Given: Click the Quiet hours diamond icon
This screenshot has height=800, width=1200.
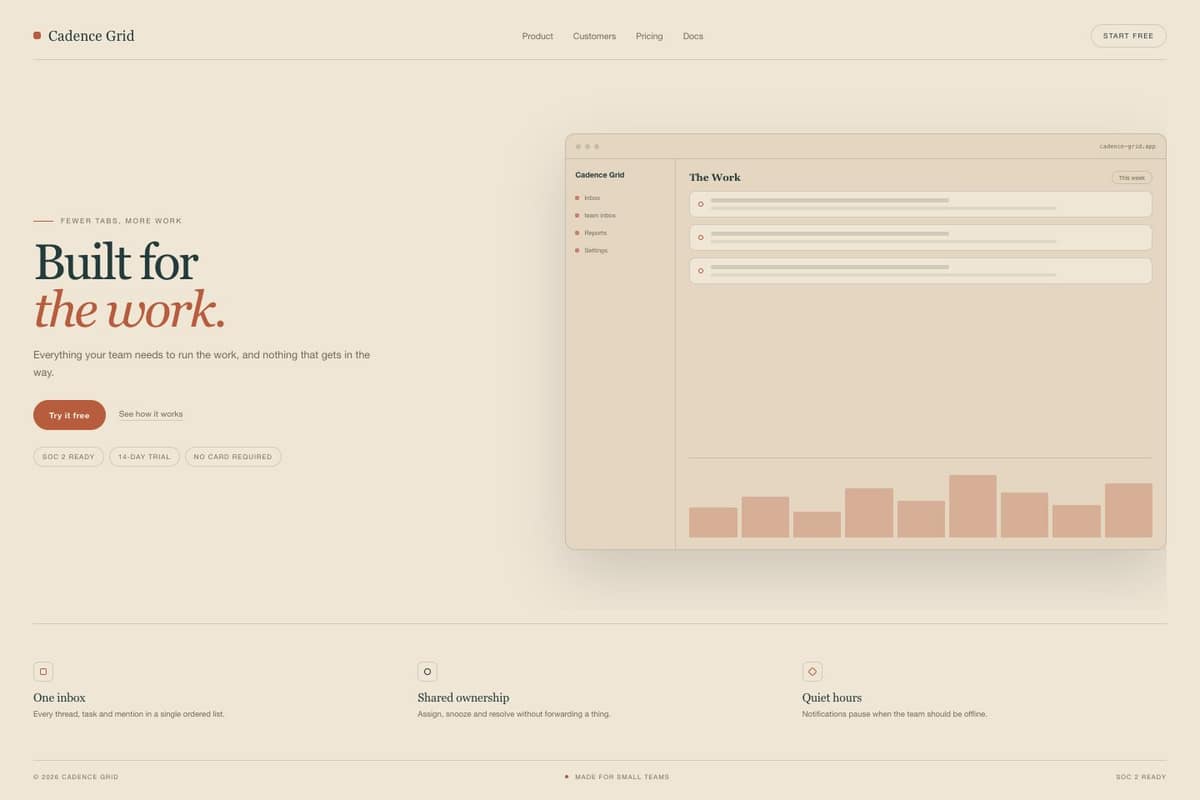Looking at the screenshot, I should tap(812, 672).
